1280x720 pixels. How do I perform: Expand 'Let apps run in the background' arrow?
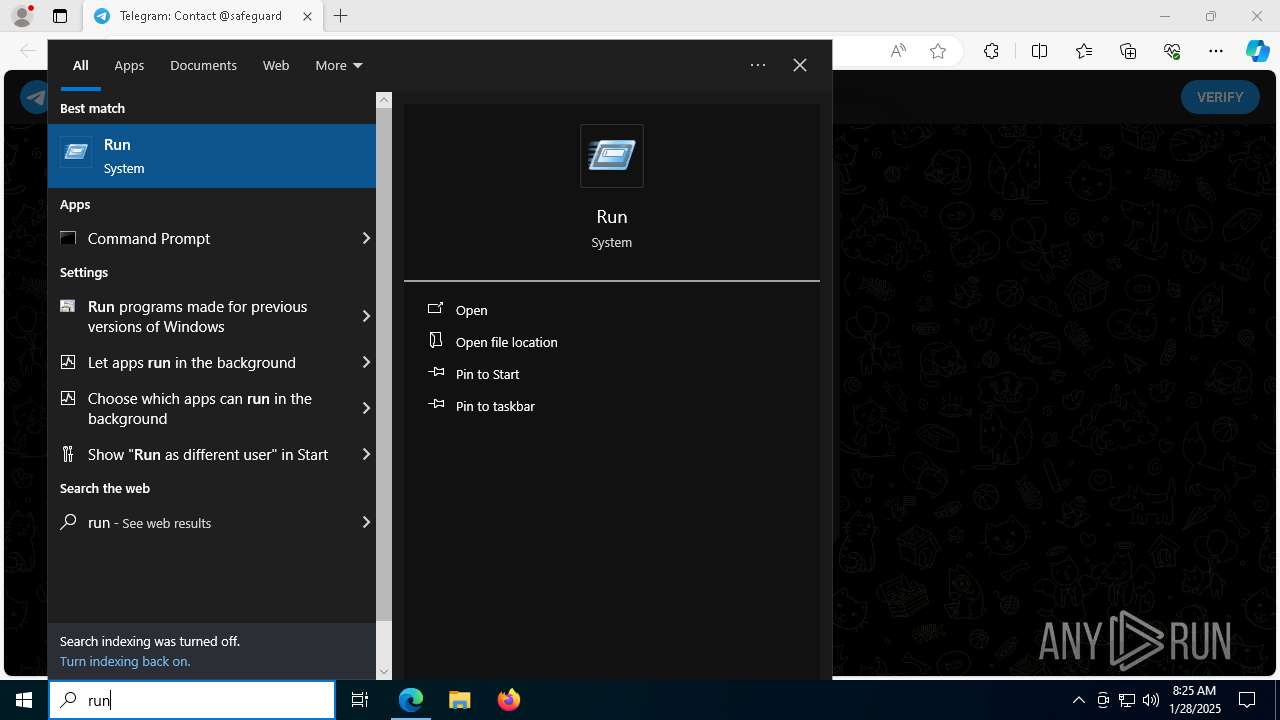point(366,362)
